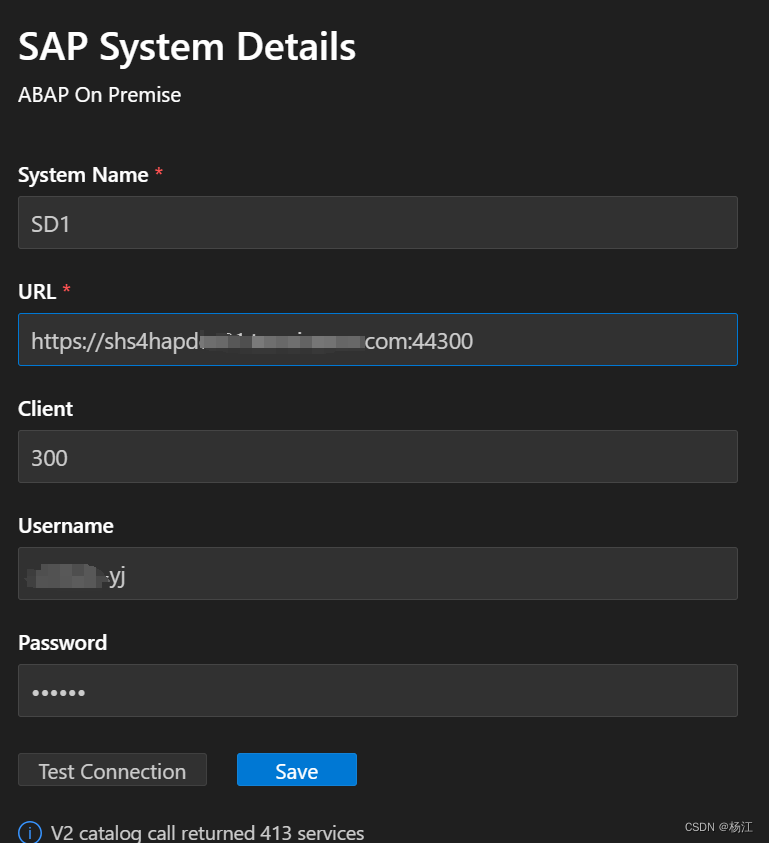Viewport: 769px width, 843px height.
Task: Click the info icon next to catalog message
Action: (x=29, y=831)
